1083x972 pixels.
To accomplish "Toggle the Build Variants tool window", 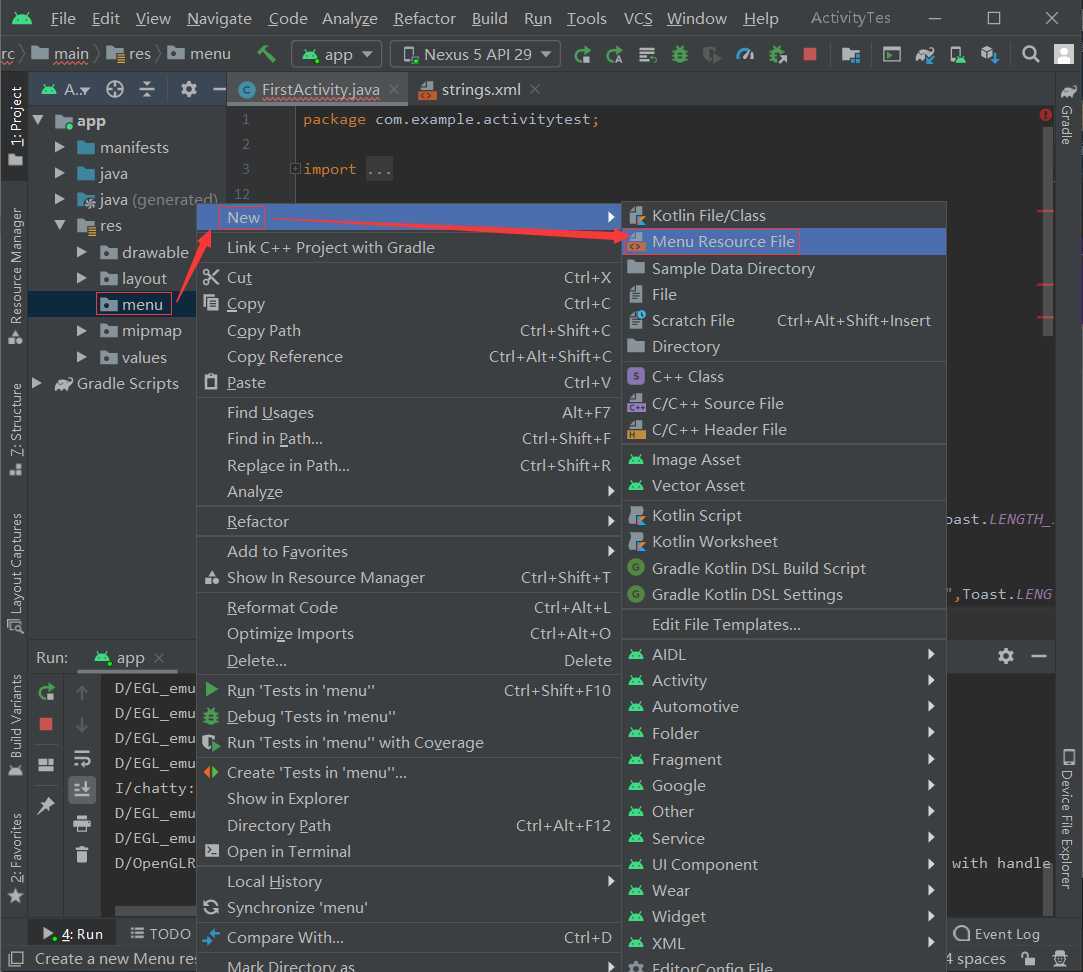I will pyautogui.click(x=15, y=725).
